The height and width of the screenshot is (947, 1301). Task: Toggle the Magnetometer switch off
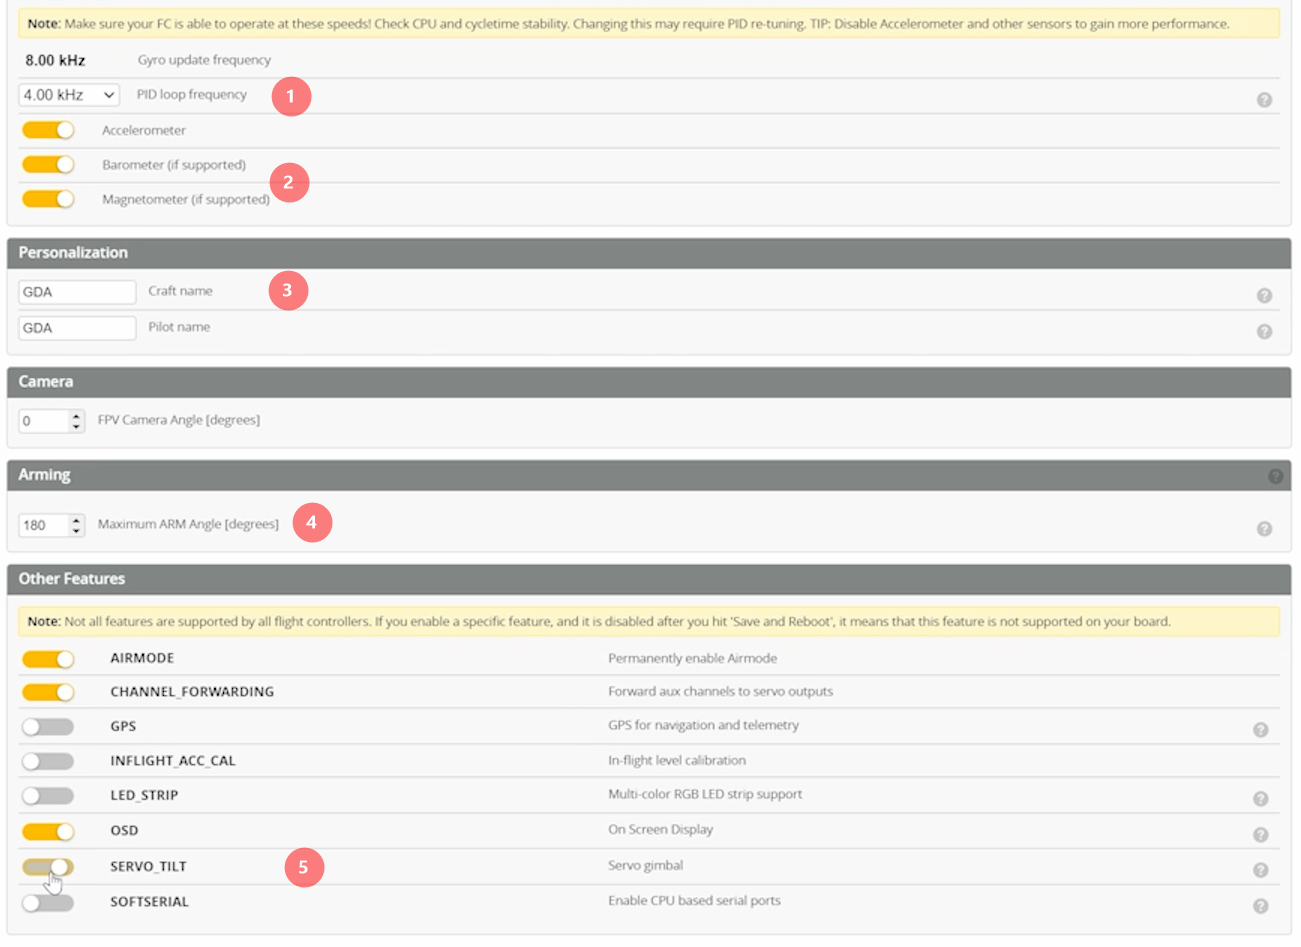48,199
